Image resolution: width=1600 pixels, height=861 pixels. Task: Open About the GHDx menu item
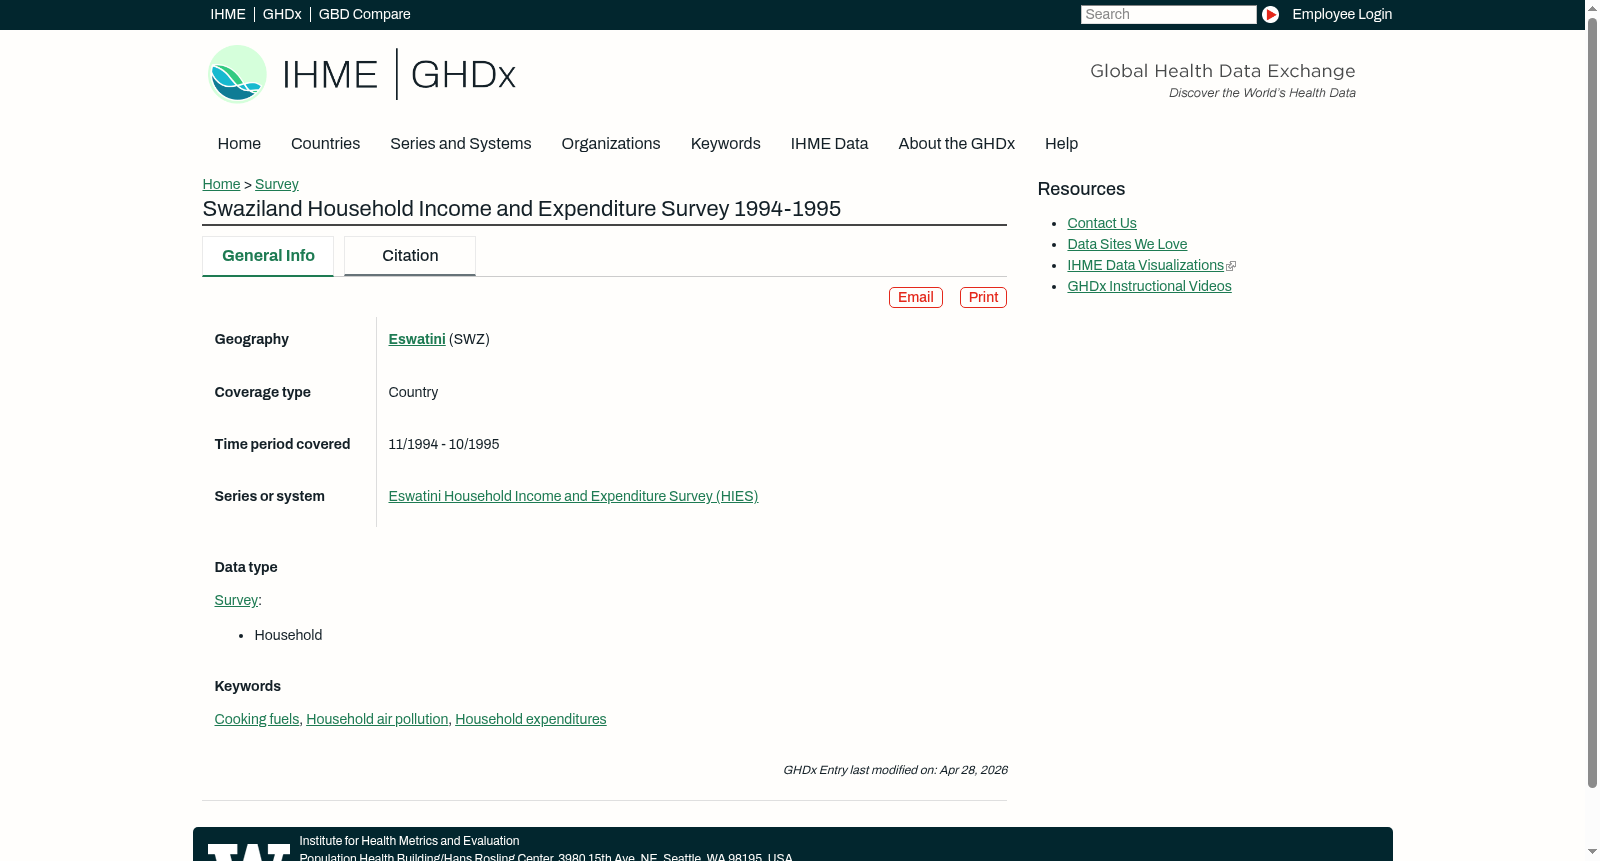coord(957,144)
